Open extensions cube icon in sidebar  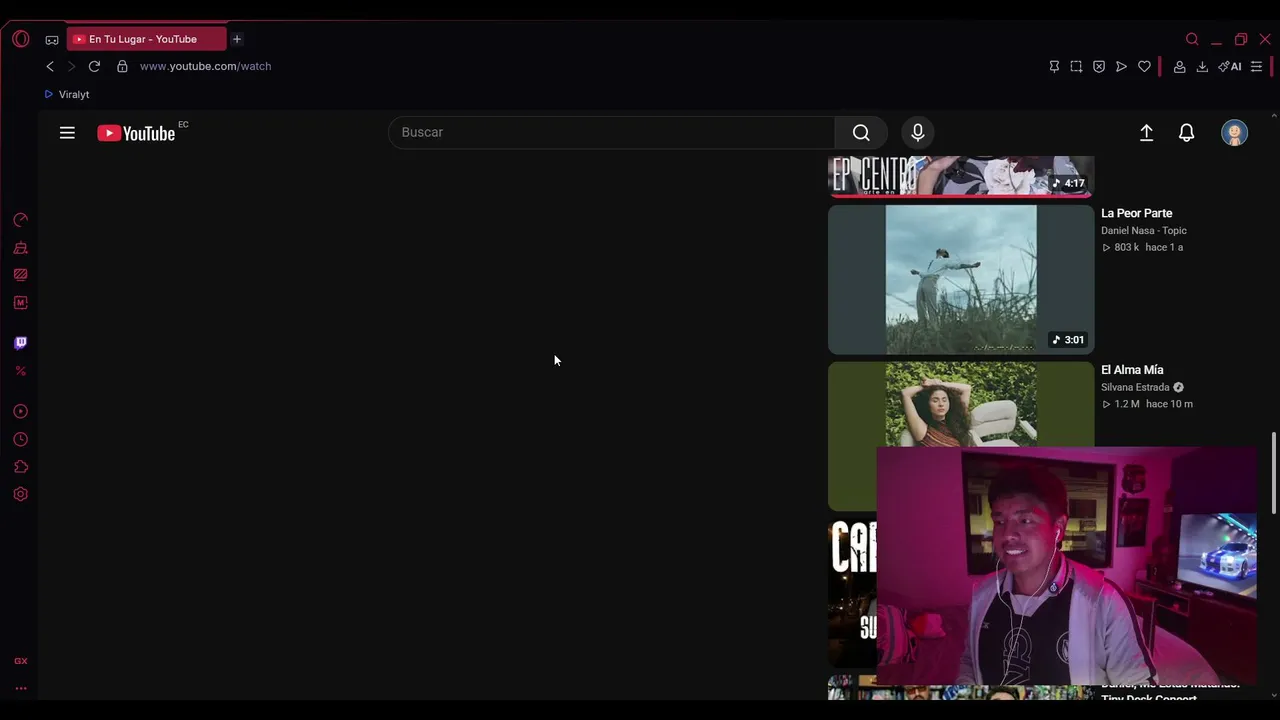click(x=20, y=467)
